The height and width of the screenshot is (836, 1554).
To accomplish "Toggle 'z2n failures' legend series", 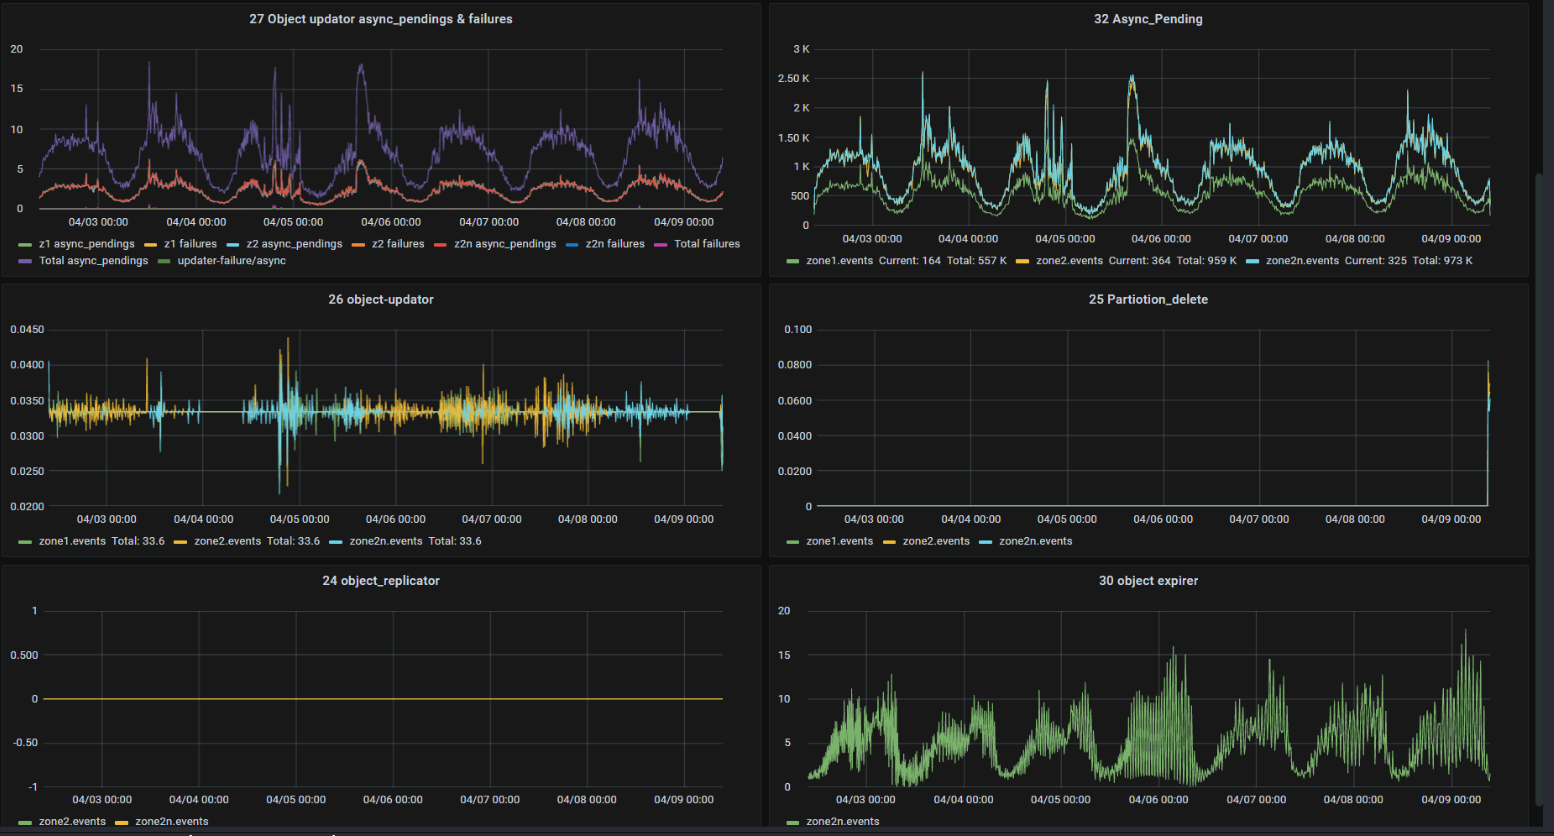I will coord(615,244).
